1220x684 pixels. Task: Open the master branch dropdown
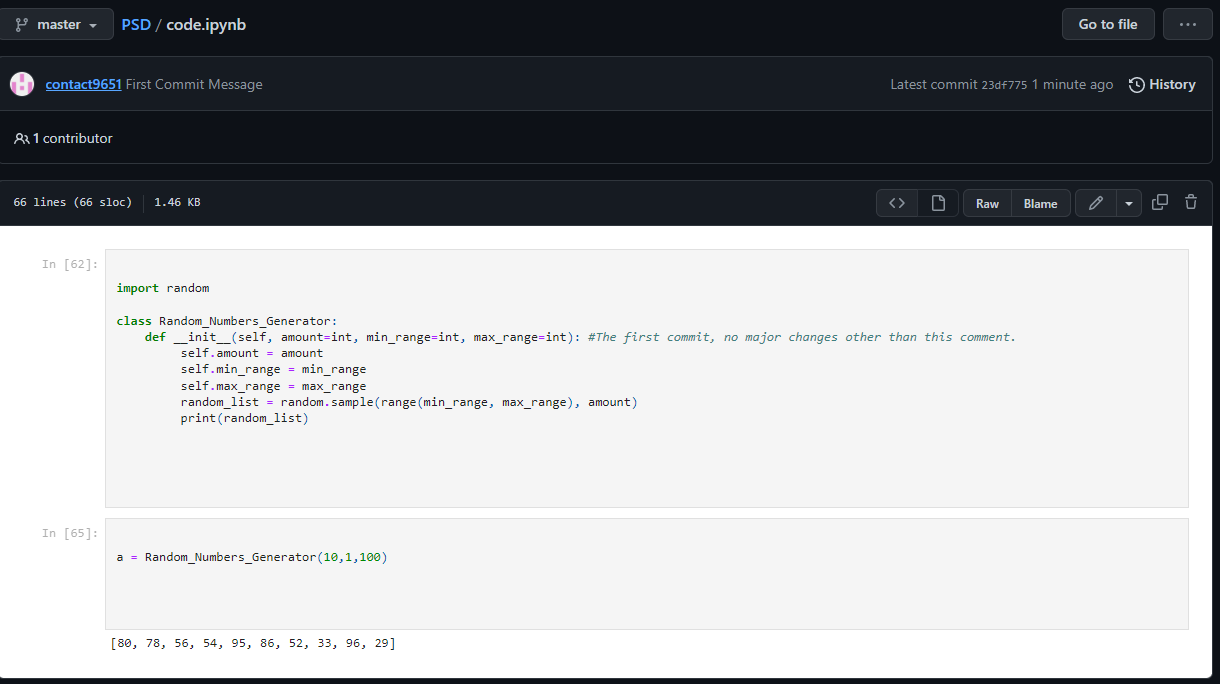pyautogui.click(x=57, y=24)
